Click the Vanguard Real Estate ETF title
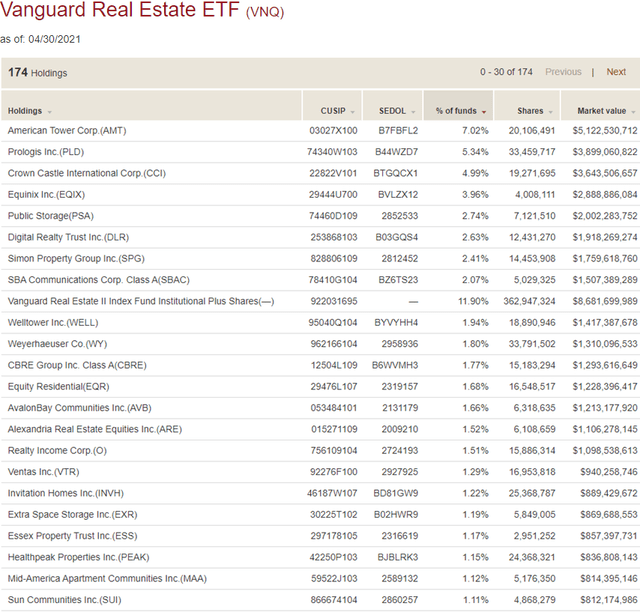Screen dimensions: 640x612 [120, 10]
